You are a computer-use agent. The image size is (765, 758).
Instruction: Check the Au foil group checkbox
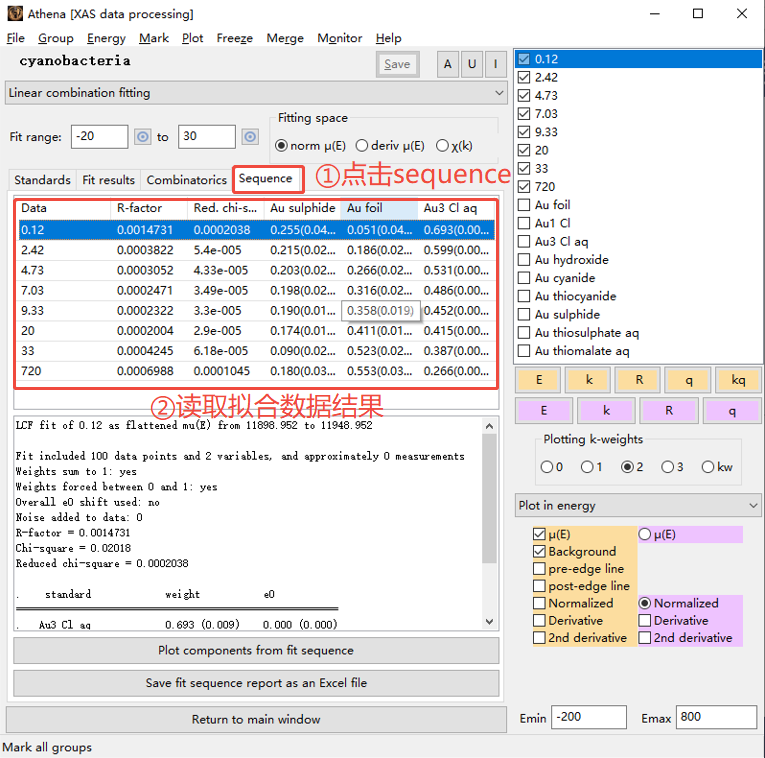524,205
